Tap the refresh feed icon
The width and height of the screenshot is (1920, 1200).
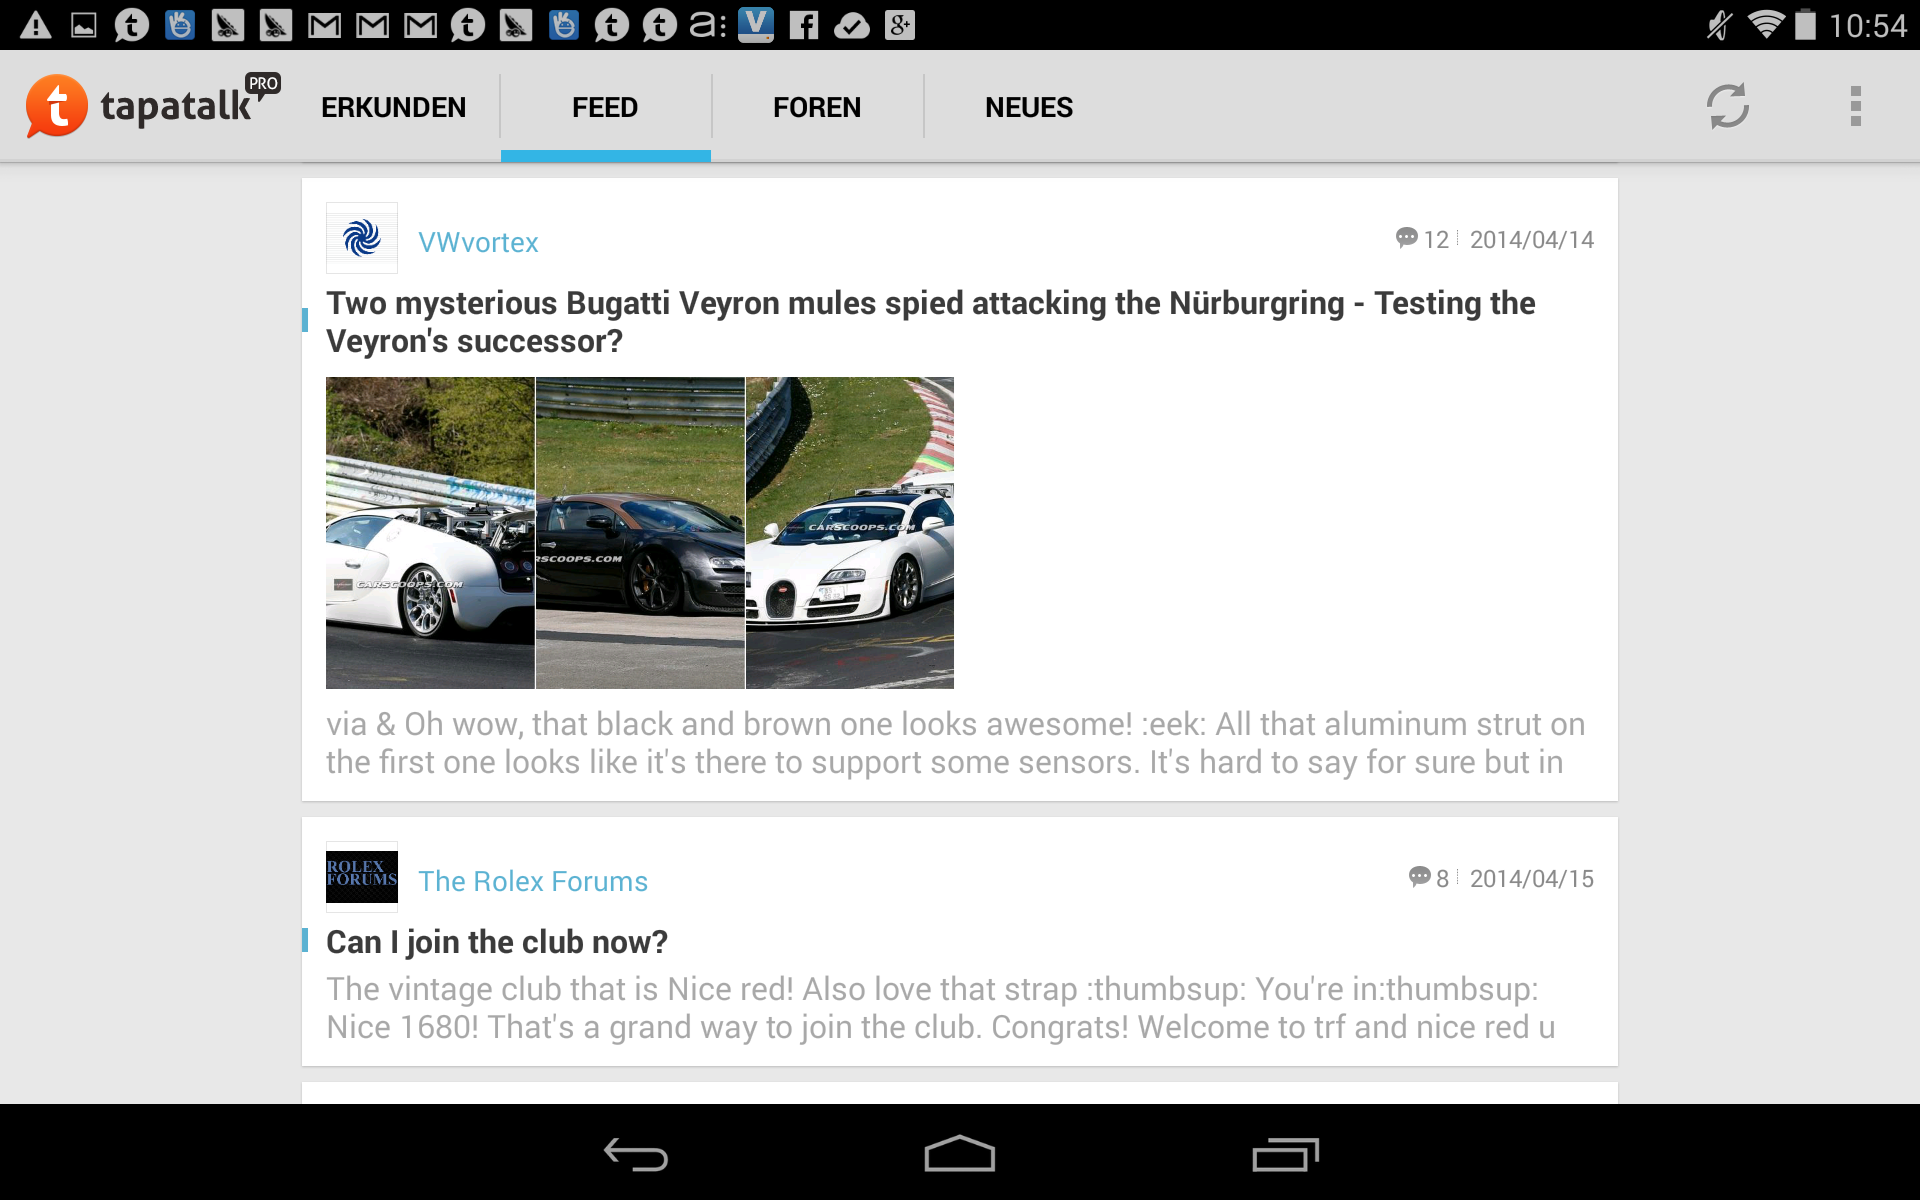click(x=1727, y=106)
